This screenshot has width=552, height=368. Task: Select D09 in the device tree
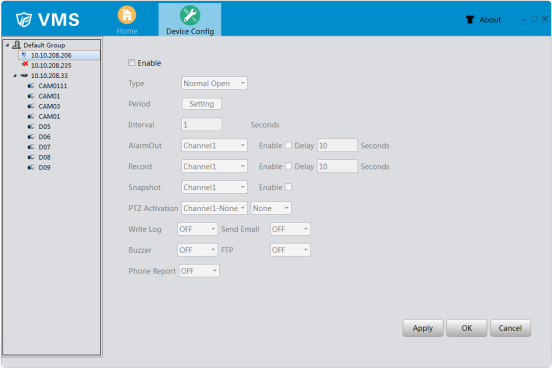[x=44, y=168]
